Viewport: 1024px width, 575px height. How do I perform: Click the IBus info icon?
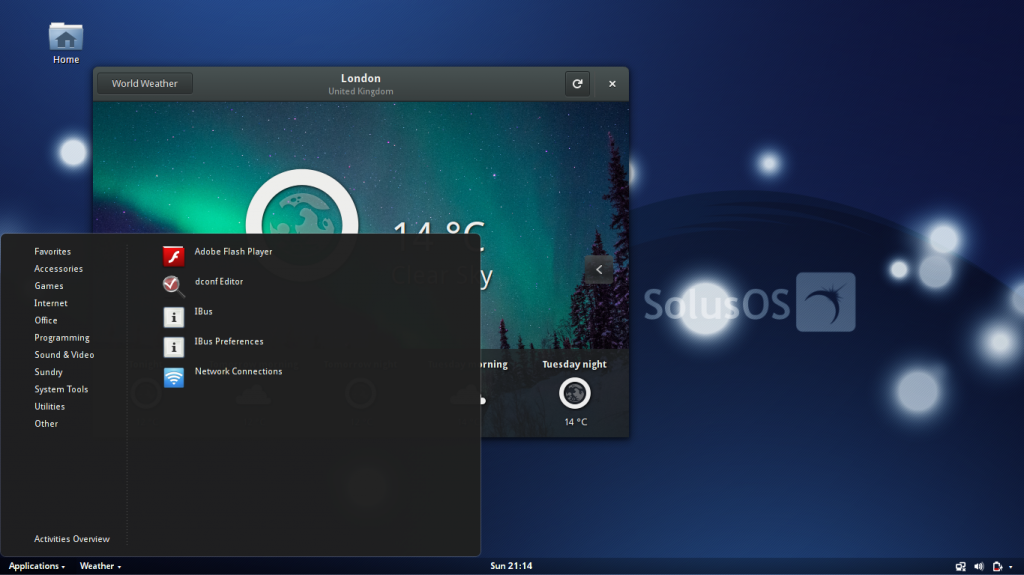pyautogui.click(x=174, y=317)
